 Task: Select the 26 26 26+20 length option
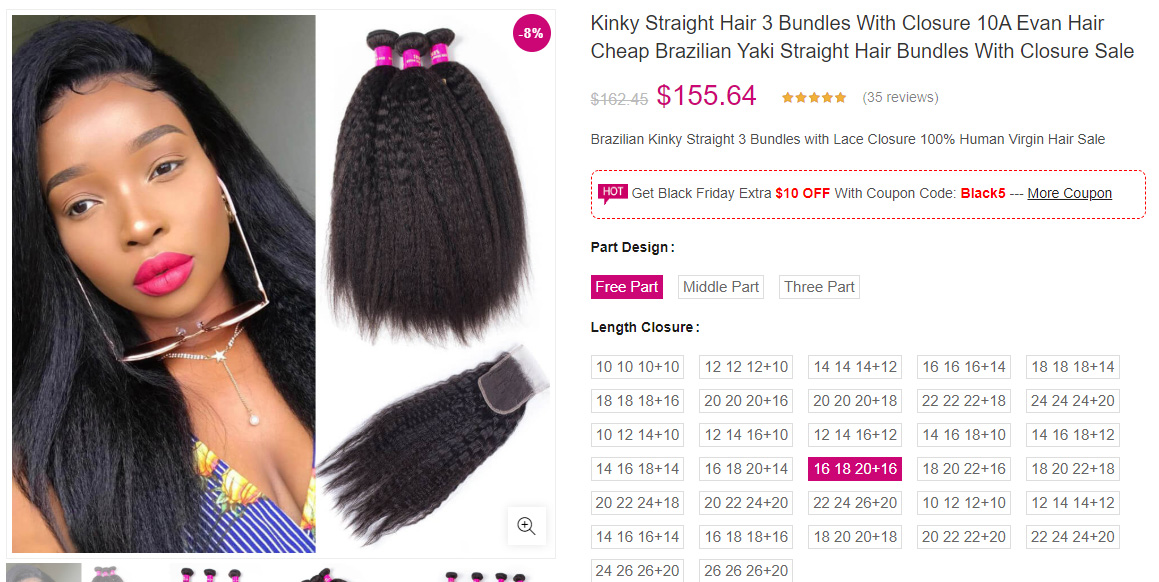coord(746,571)
